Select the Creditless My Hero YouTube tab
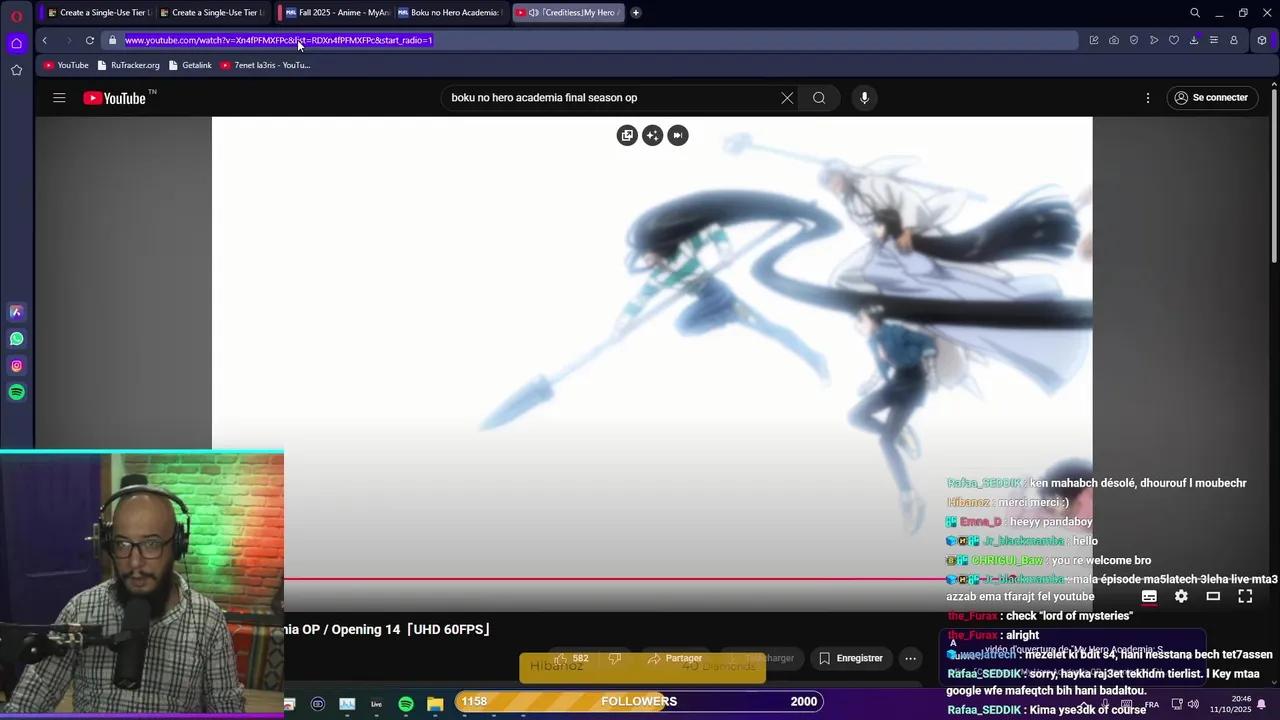 tap(568, 13)
